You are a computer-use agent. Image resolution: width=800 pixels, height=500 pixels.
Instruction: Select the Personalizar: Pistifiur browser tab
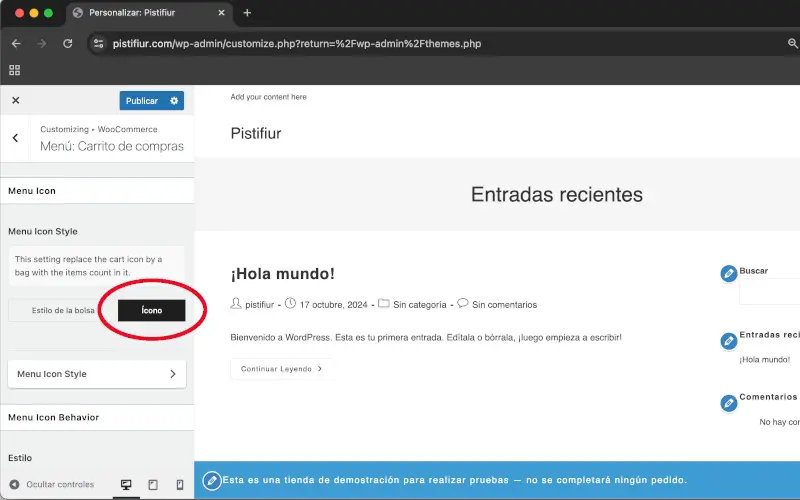pyautogui.click(x=149, y=13)
